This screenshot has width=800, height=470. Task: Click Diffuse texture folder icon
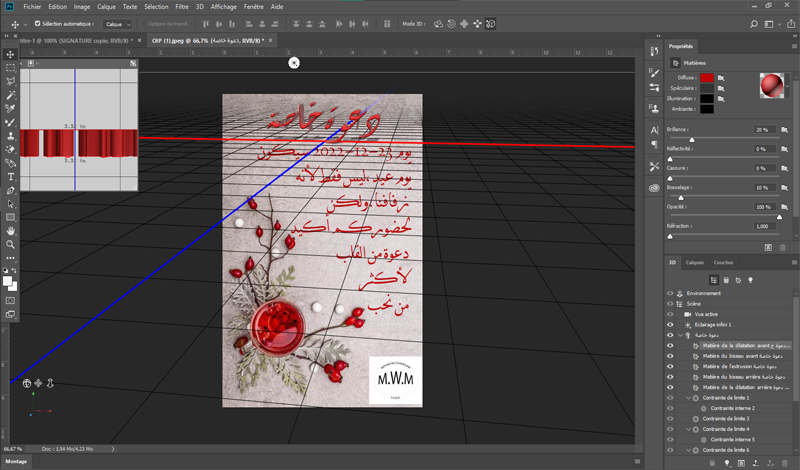[x=721, y=78]
